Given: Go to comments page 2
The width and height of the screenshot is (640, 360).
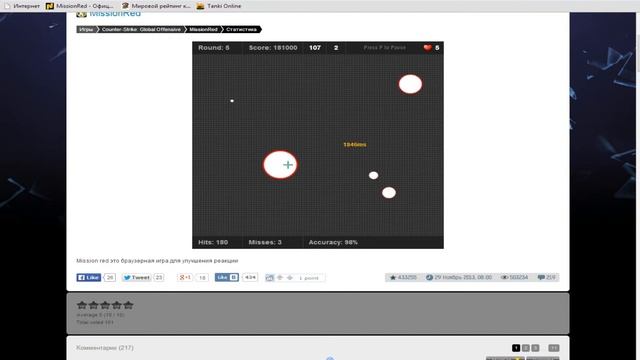Looking at the screenshot, I should click(526, 348).
